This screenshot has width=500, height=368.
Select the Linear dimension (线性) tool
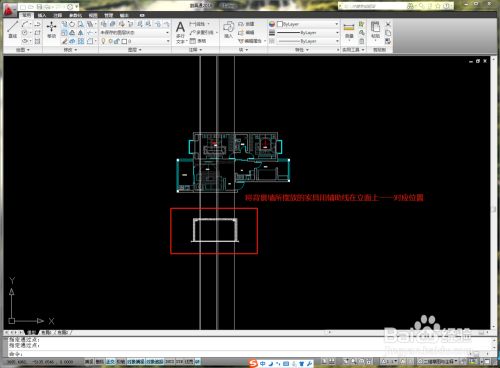click(199, 24)
